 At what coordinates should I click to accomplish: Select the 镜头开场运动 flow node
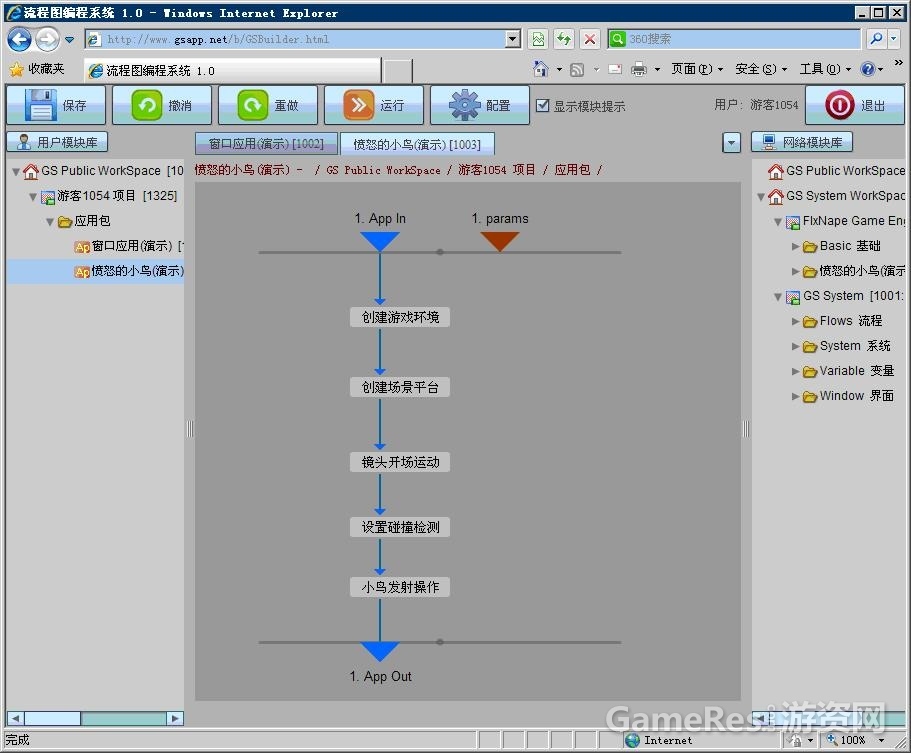pos(400,462)
